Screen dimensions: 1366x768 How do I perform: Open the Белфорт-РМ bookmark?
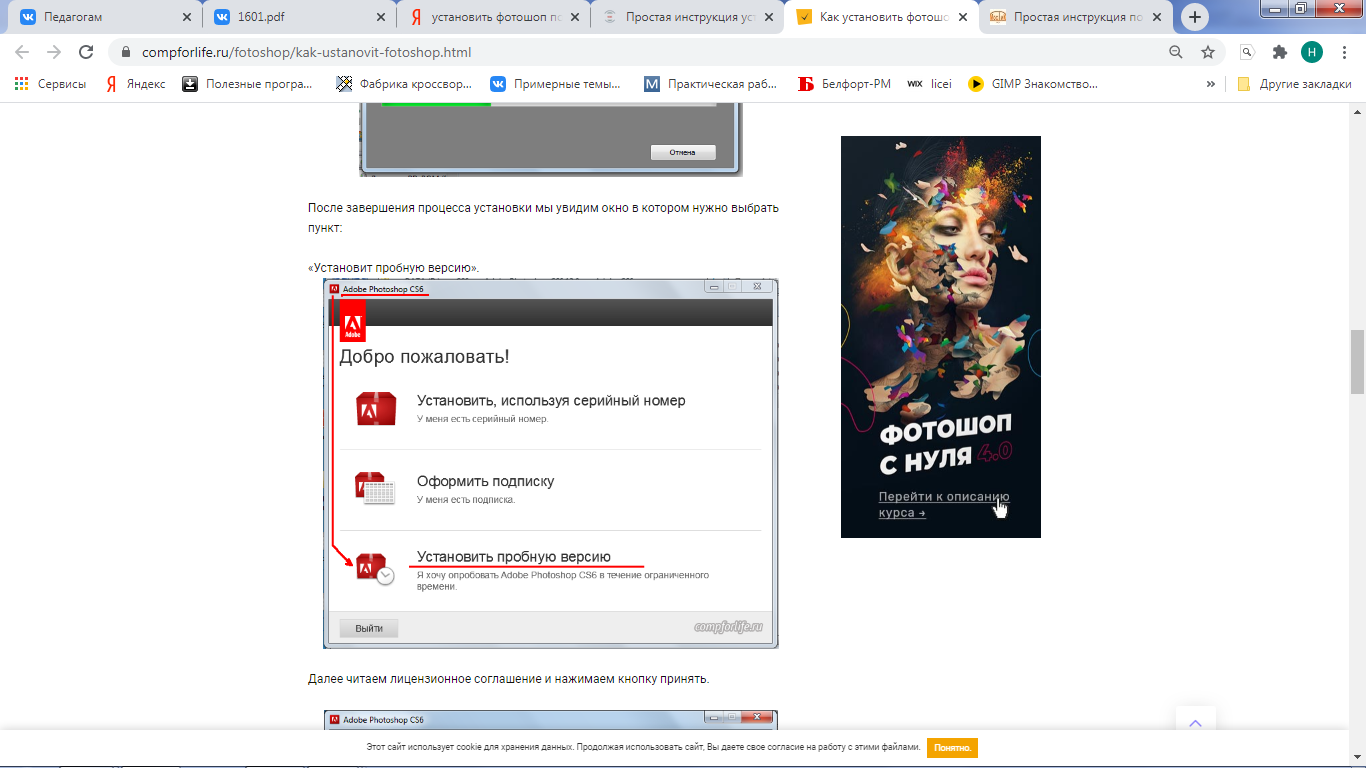tap(845, 84)
